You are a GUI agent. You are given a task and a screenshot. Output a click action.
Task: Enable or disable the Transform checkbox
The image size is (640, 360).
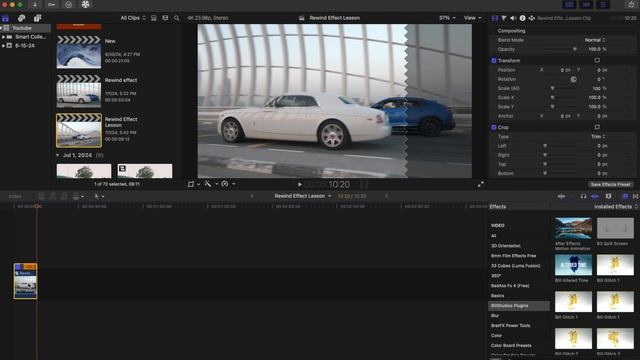493,60
